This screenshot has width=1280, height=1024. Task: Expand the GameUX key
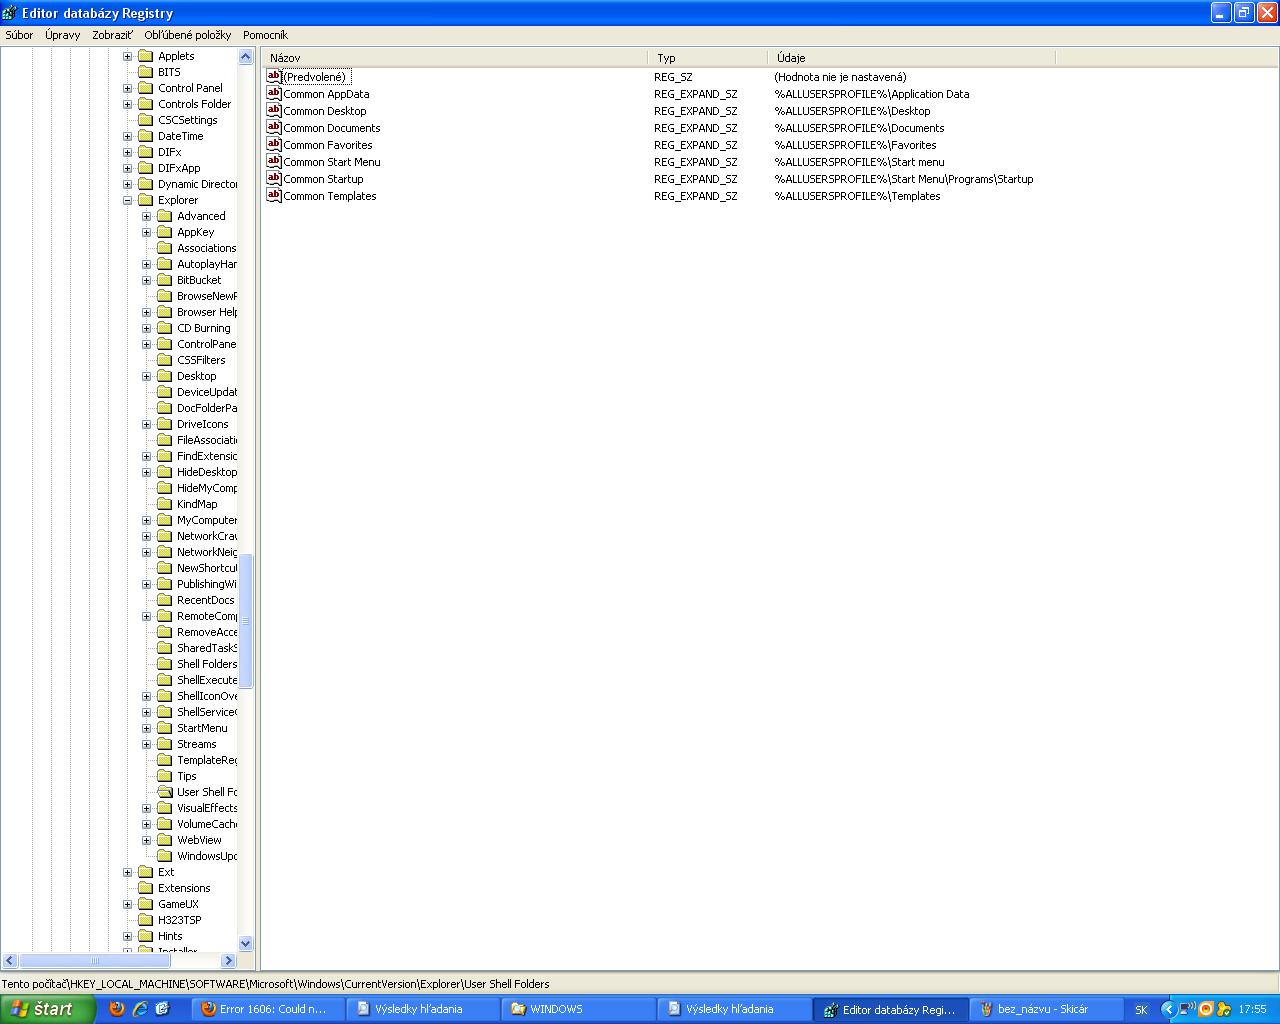click(x=127, y=904)
